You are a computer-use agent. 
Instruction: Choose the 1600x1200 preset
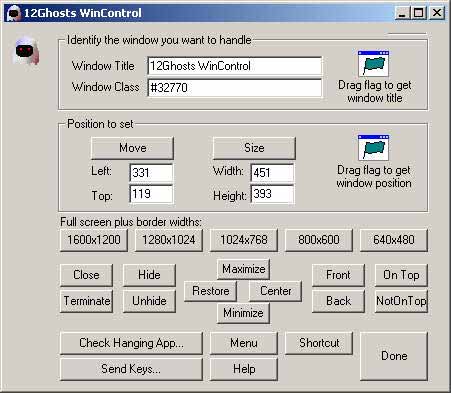coord(94,240)
